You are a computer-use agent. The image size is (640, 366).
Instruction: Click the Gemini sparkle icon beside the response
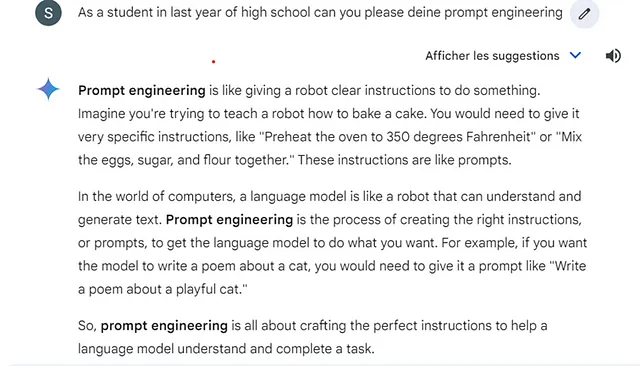point(48,89)
